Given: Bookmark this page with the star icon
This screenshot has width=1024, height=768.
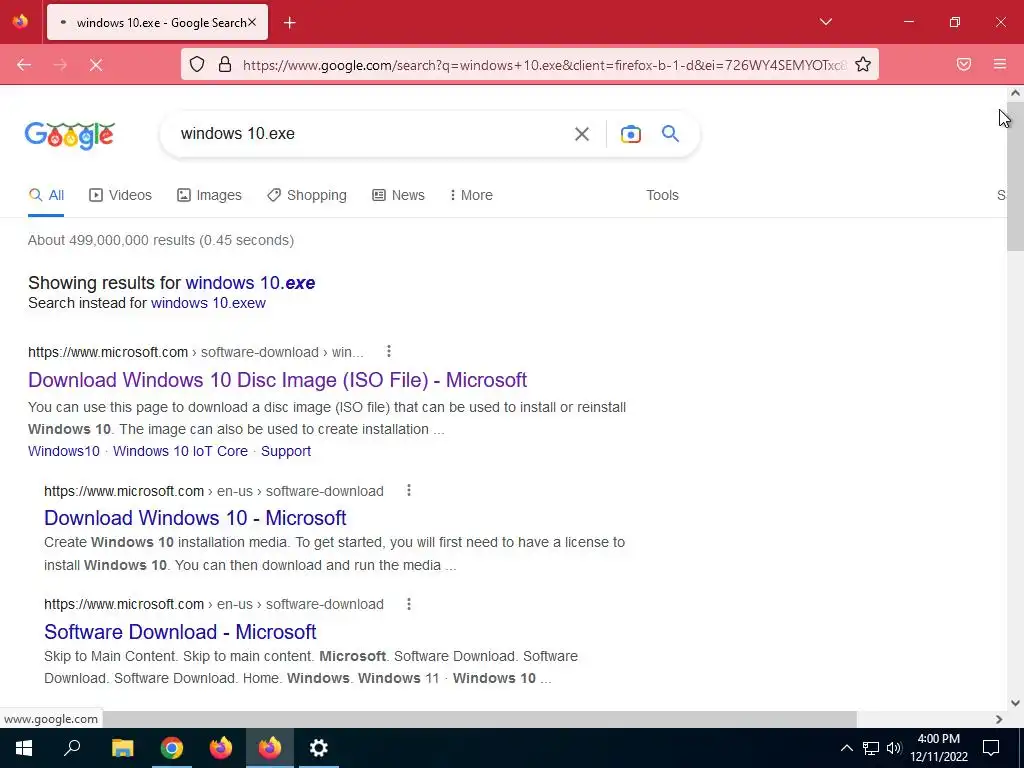Looking at the screenshot, I should (863, 64).
